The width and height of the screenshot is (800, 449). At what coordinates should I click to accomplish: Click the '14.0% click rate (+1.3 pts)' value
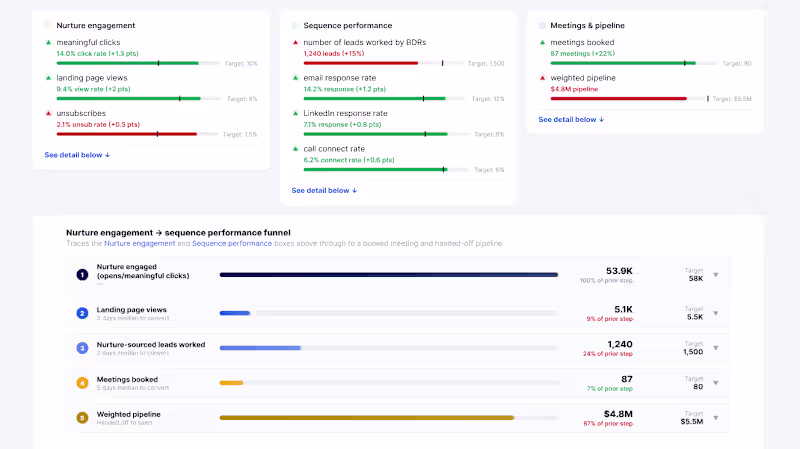(97, 54)
